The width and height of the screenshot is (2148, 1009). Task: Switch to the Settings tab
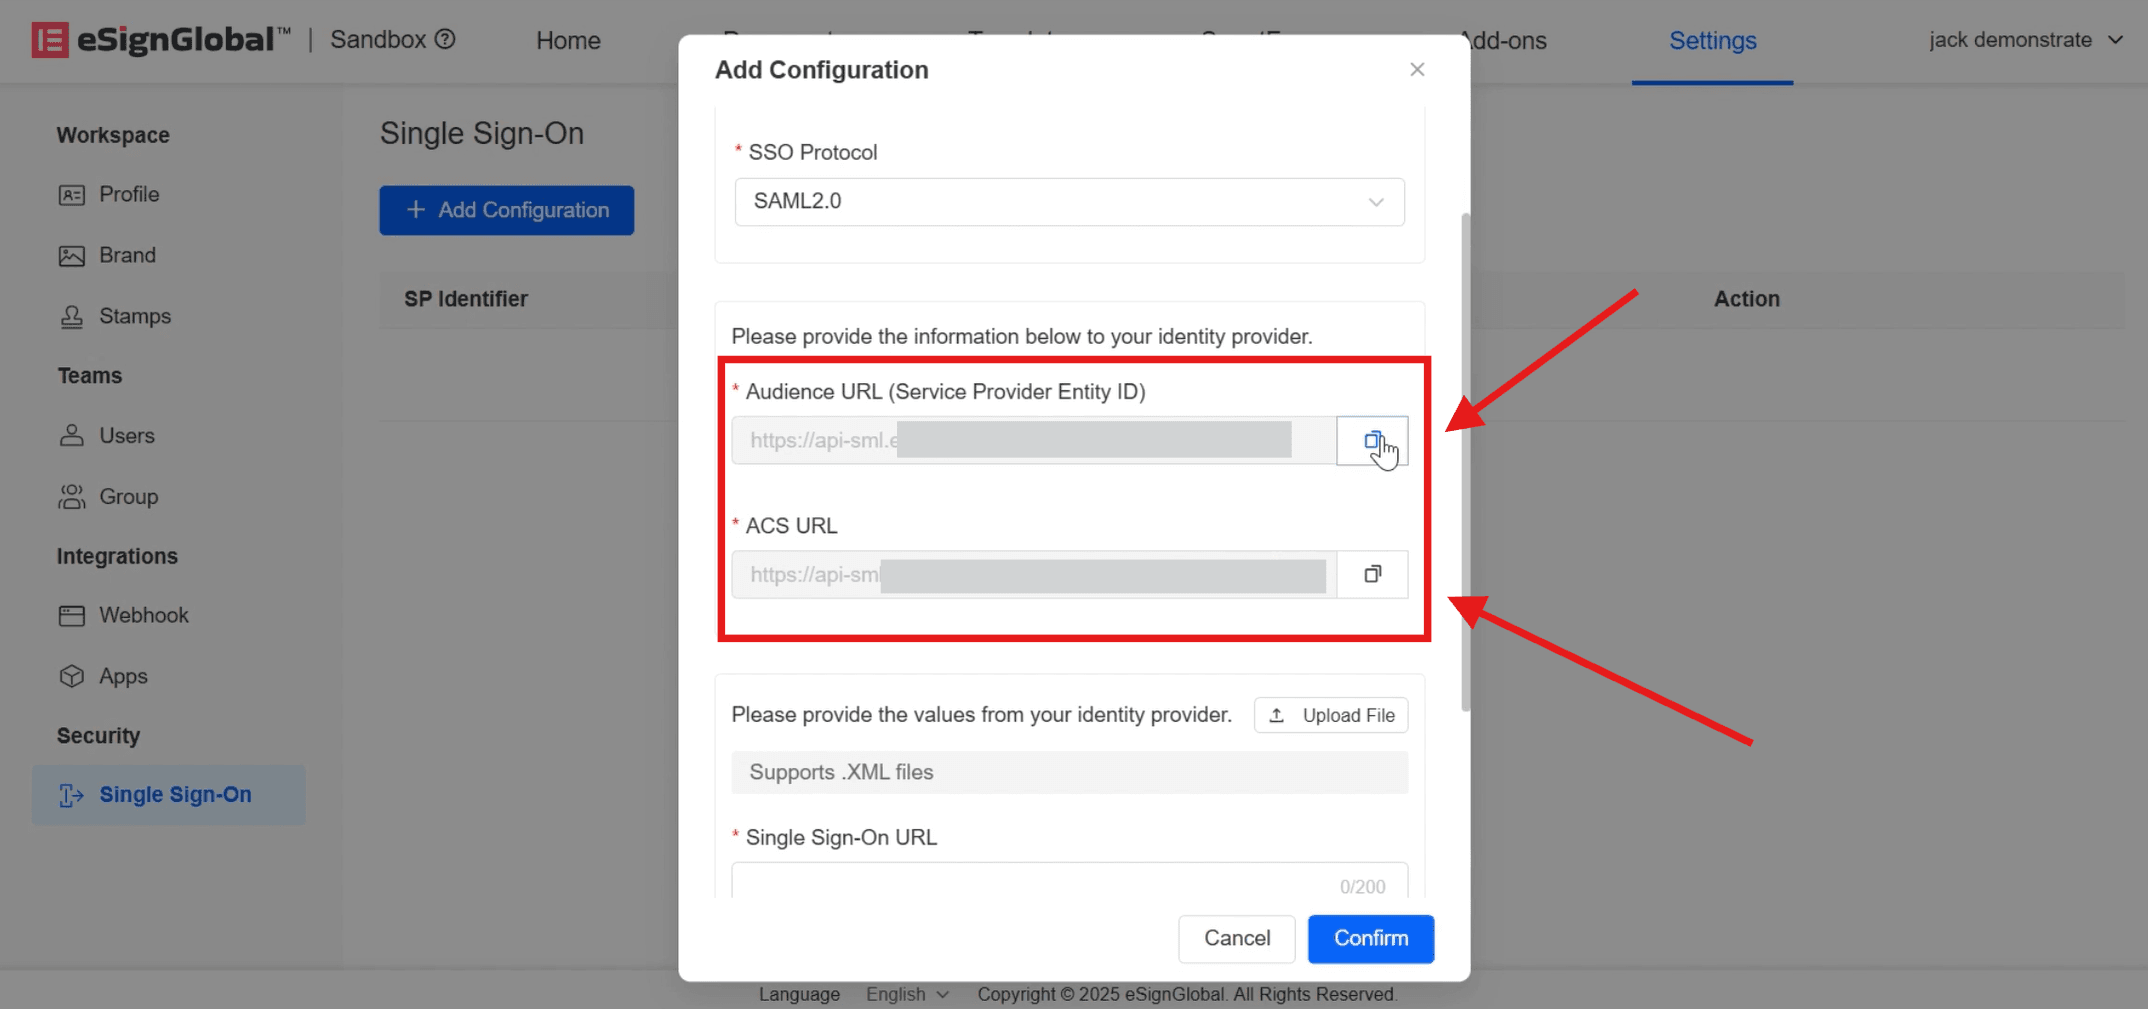[x=1712, y=41]
